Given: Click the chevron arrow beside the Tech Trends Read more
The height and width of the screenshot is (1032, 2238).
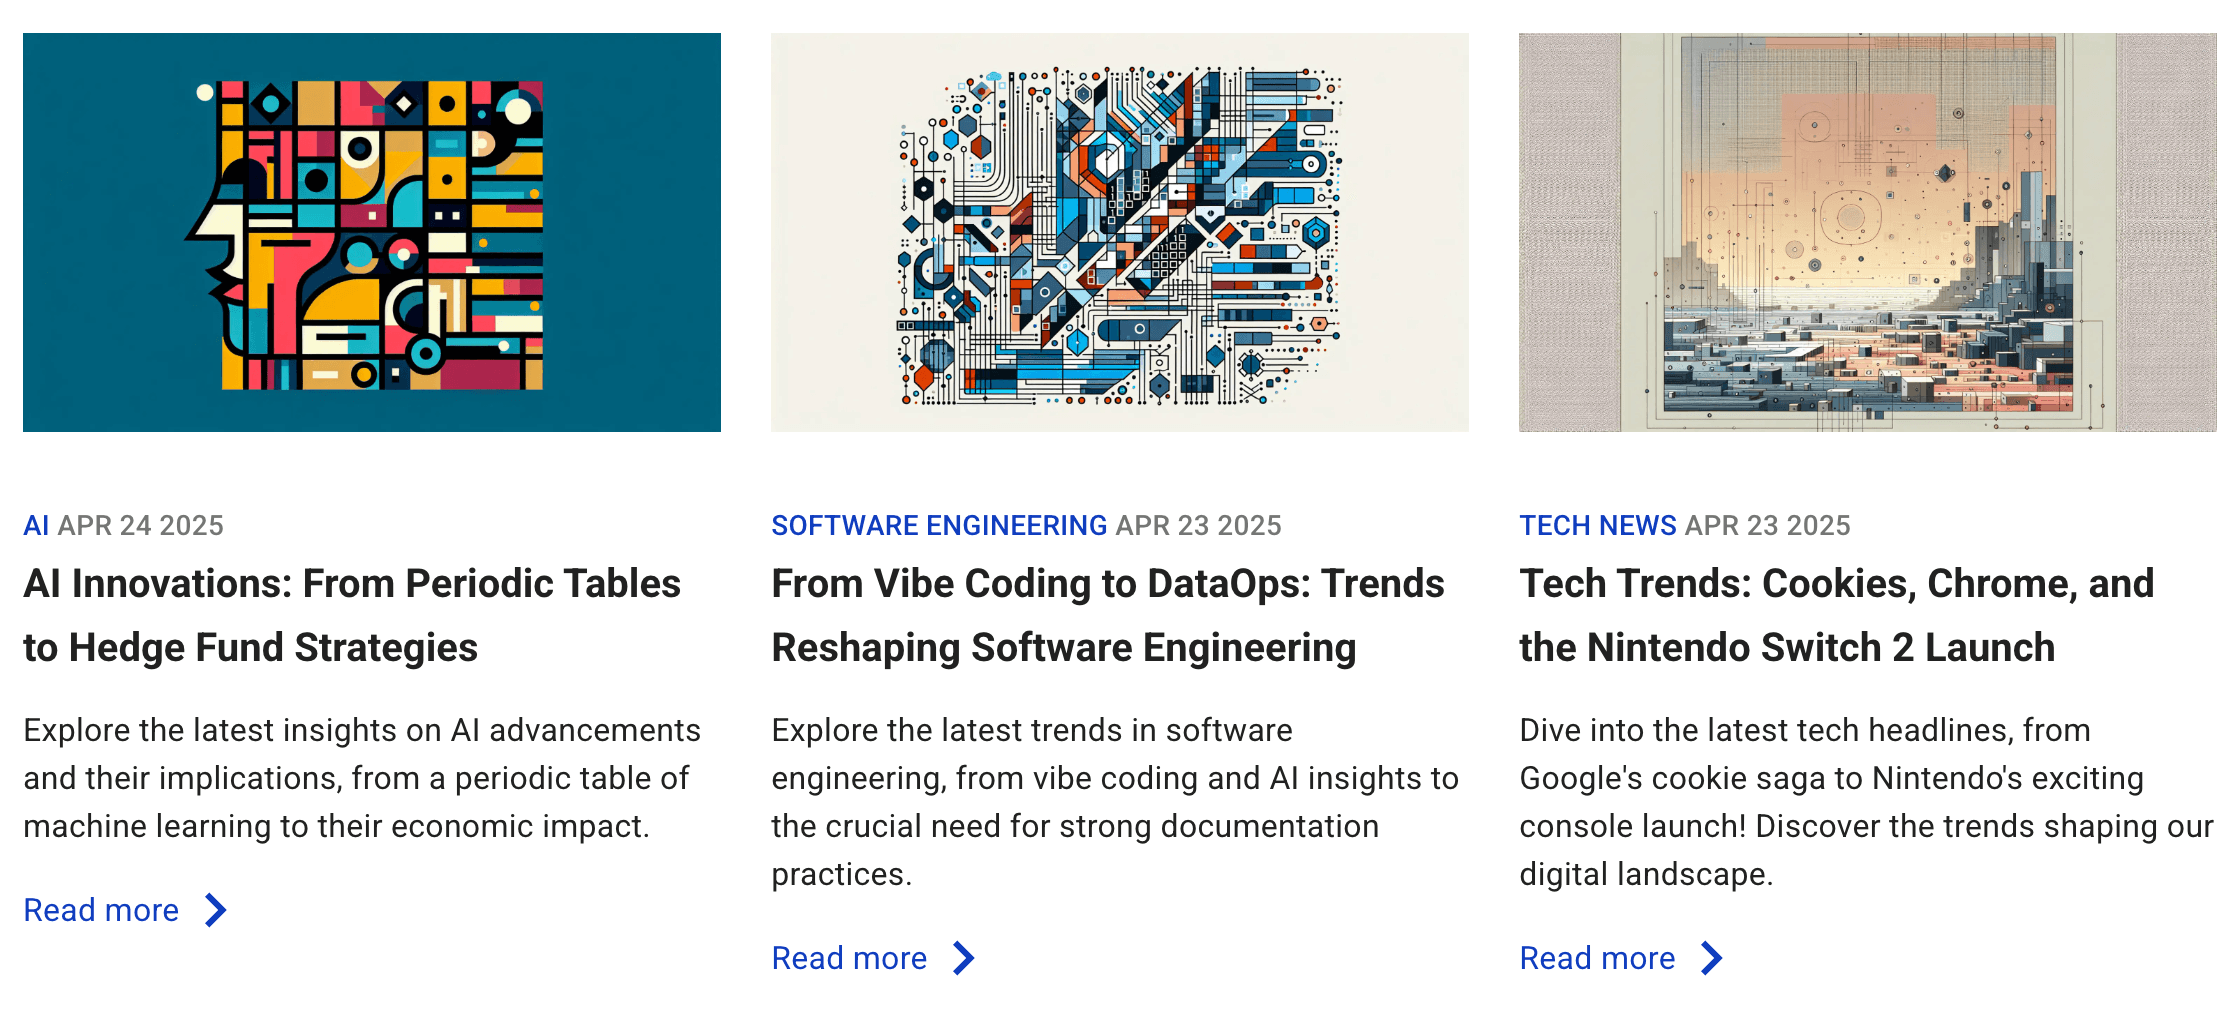Looking at the screenshot, I should pyautogui.click(x=1711, y=958).
